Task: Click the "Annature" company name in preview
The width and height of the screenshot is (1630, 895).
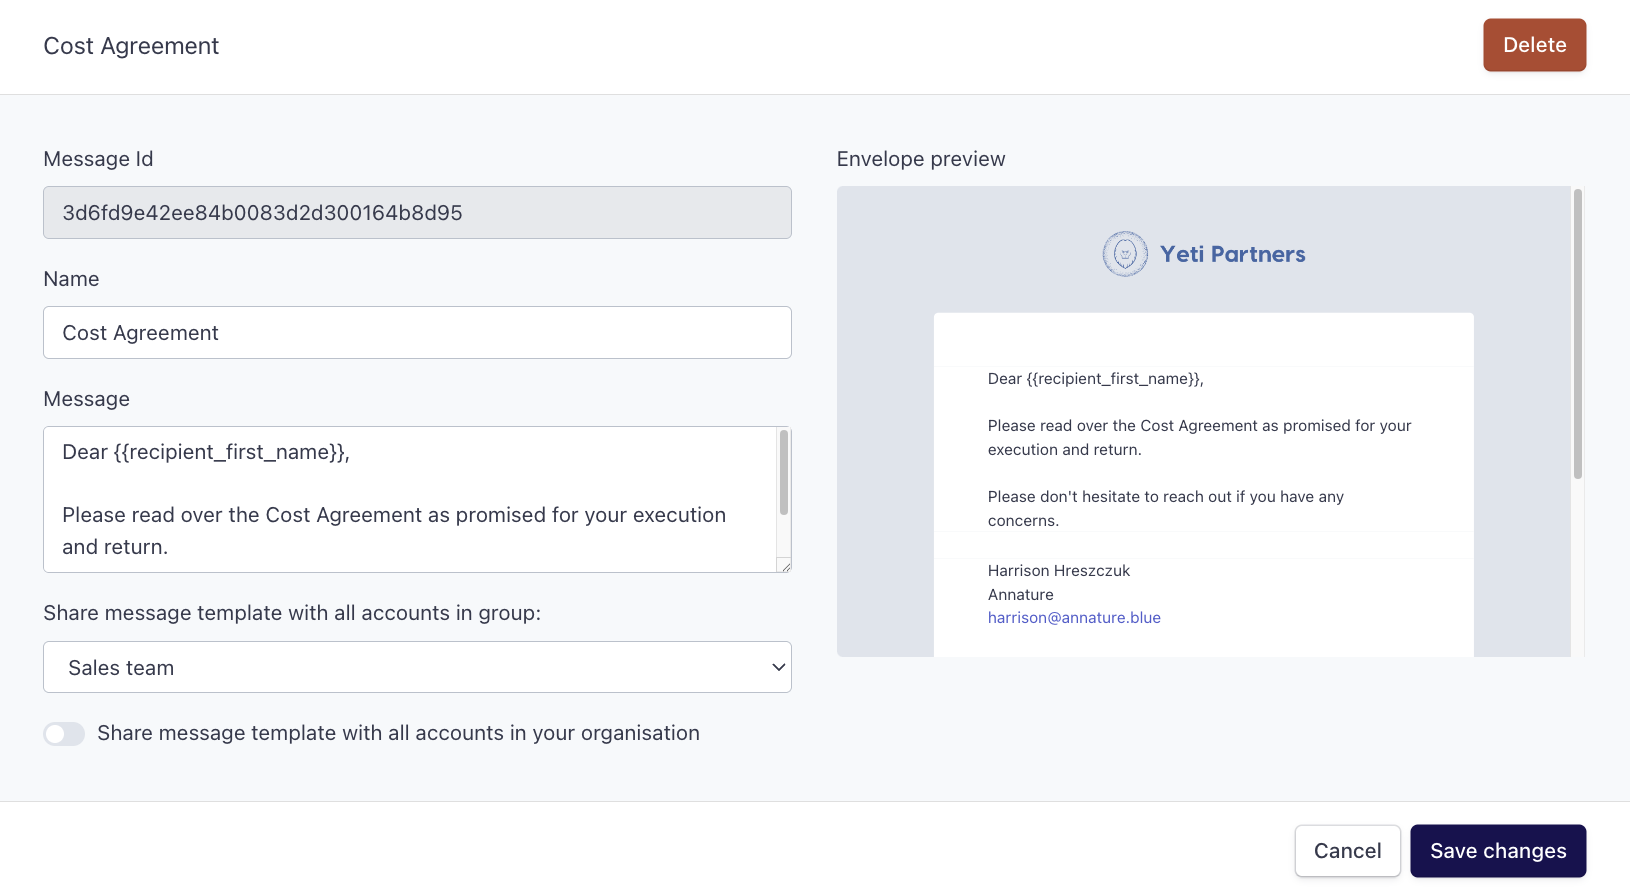Action: [x=1021, y=595]
